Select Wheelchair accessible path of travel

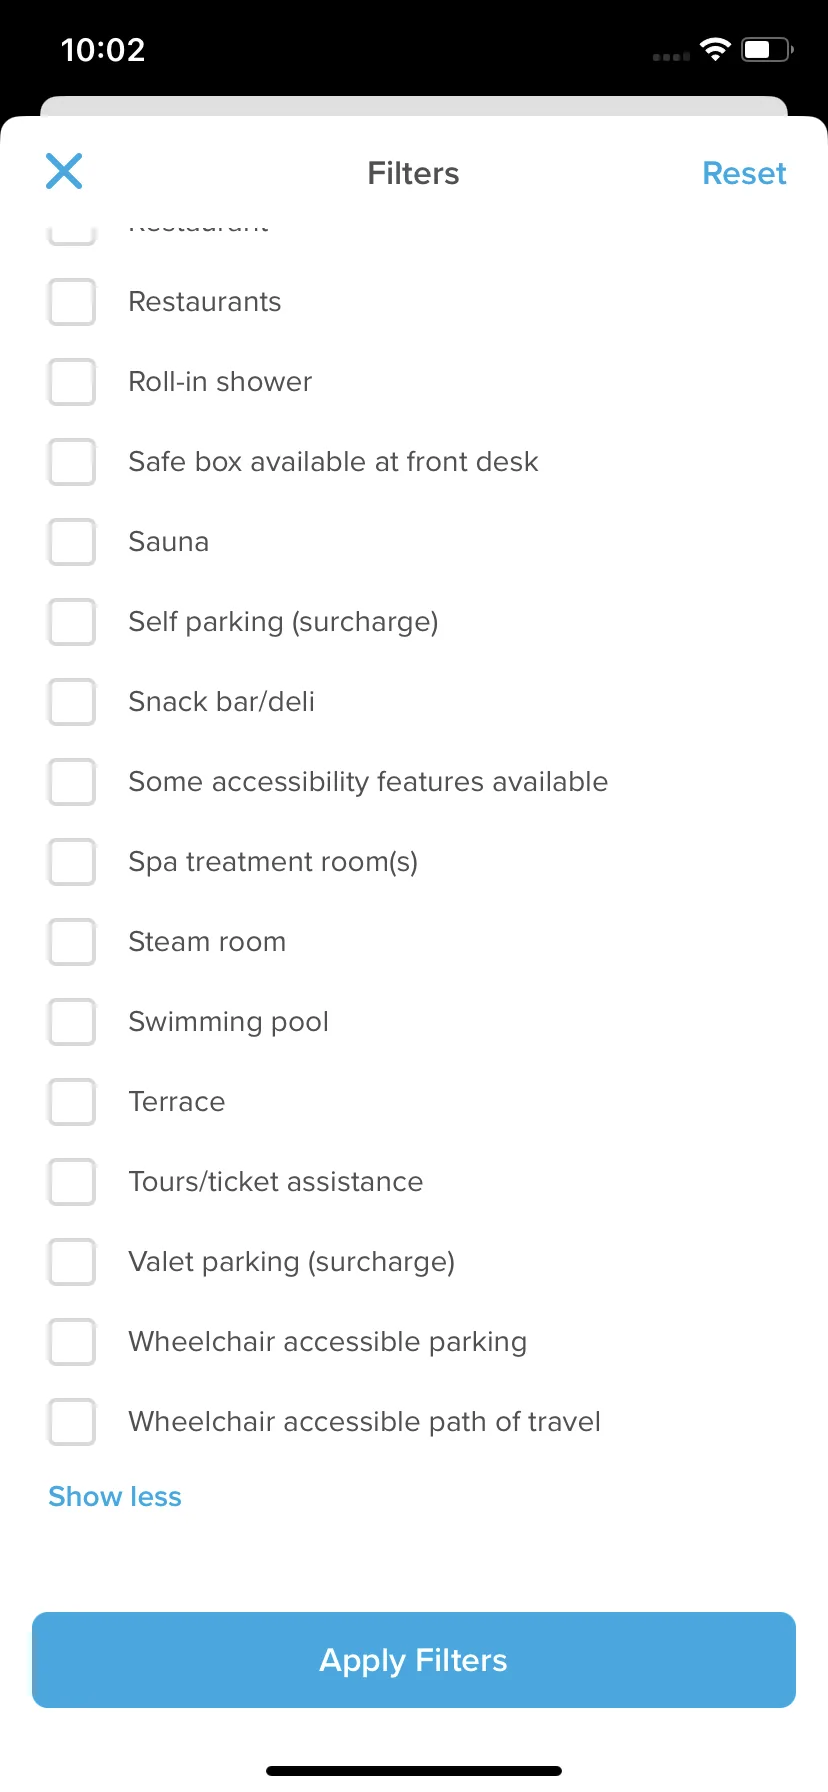[x=72, y=1422]
